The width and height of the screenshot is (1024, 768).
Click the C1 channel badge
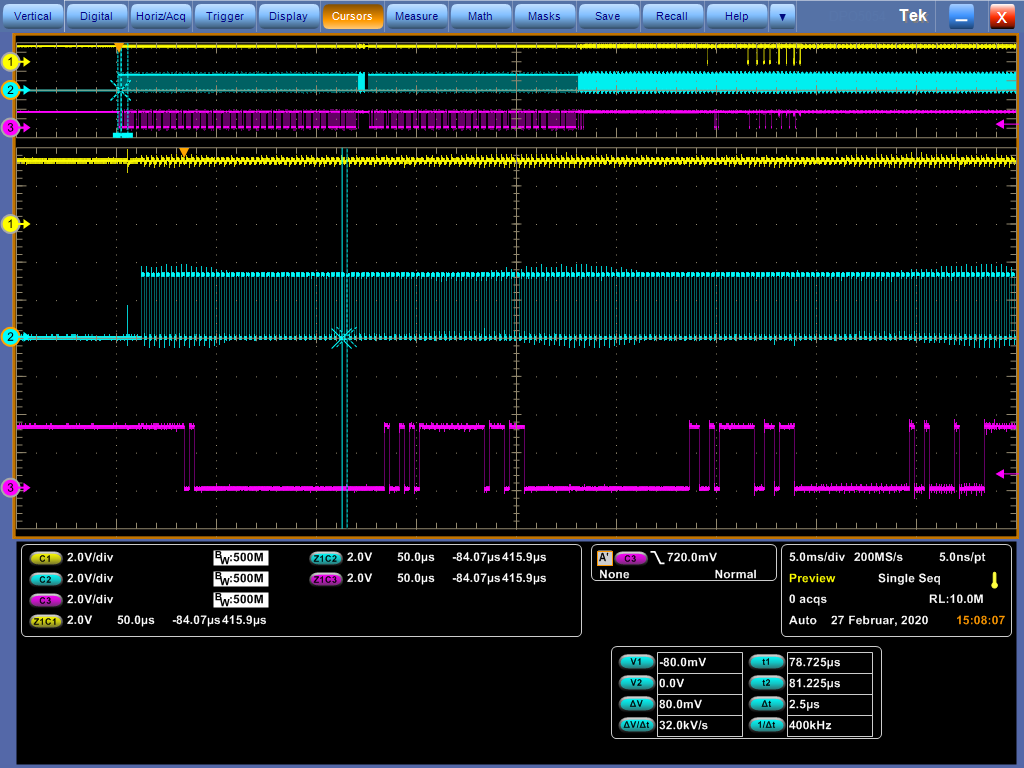[45, 558]
